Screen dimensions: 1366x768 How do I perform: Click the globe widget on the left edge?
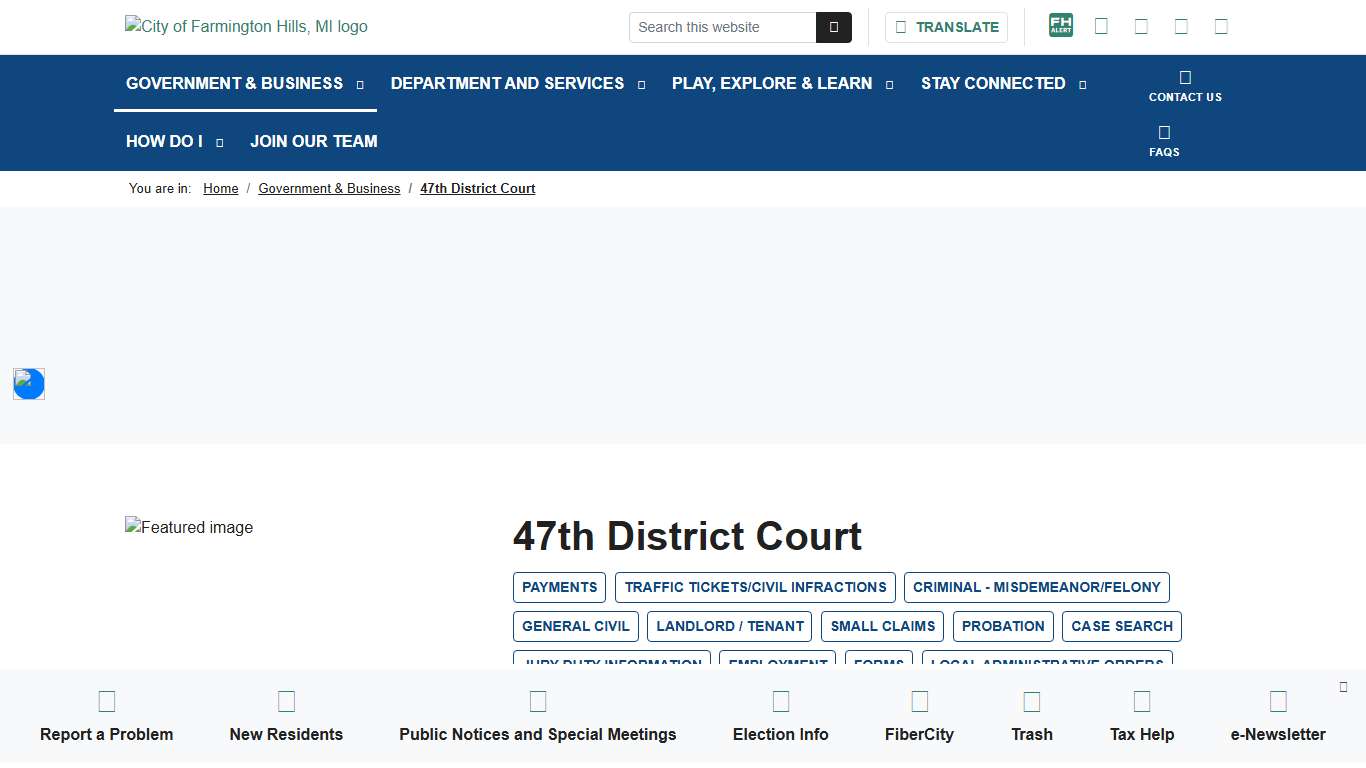click(x=28, y=383)
